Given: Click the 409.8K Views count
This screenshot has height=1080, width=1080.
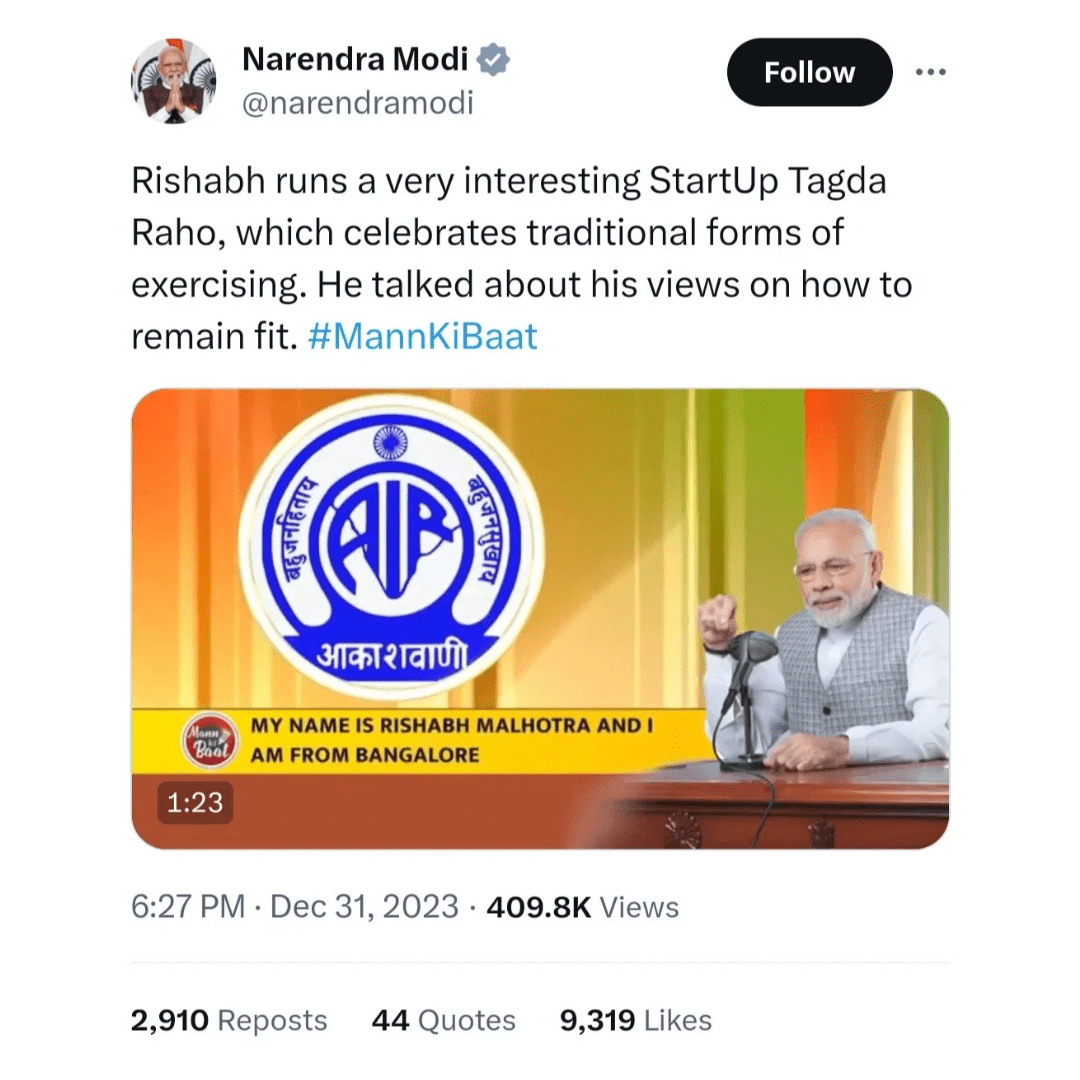Looking at the screenshot, I should pyautogui.click(x=581, y=907).
